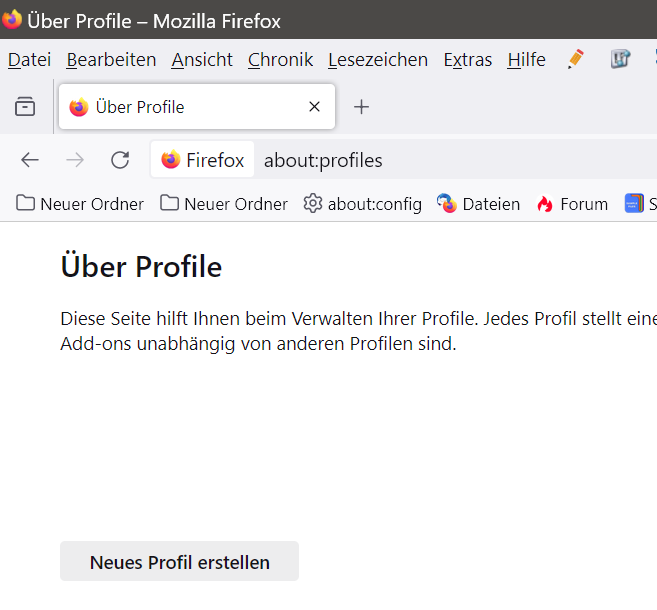Click the icon right of the pencil in menu bar
The image size is (657, 610).
click(x=621, y=59)
